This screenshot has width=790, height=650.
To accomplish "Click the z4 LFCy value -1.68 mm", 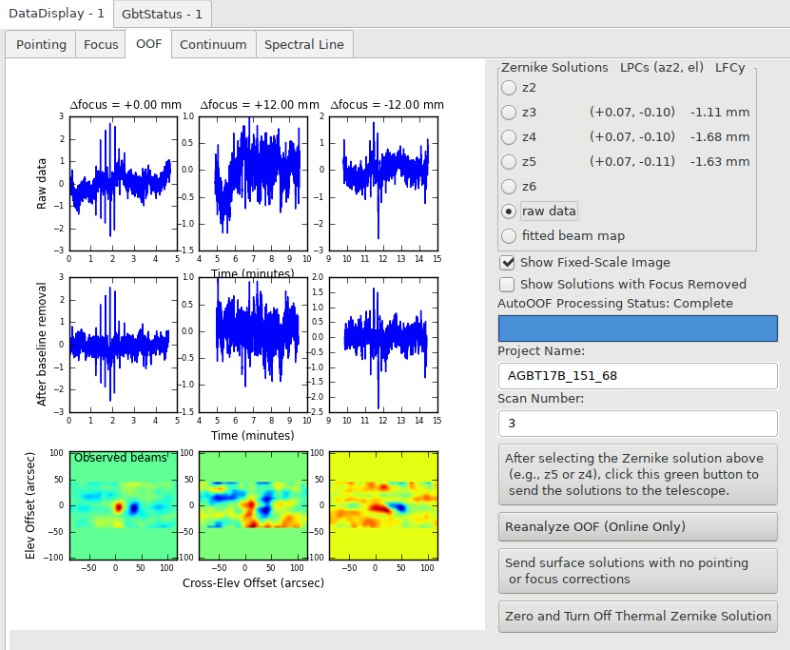I will [x=719, y=137].
